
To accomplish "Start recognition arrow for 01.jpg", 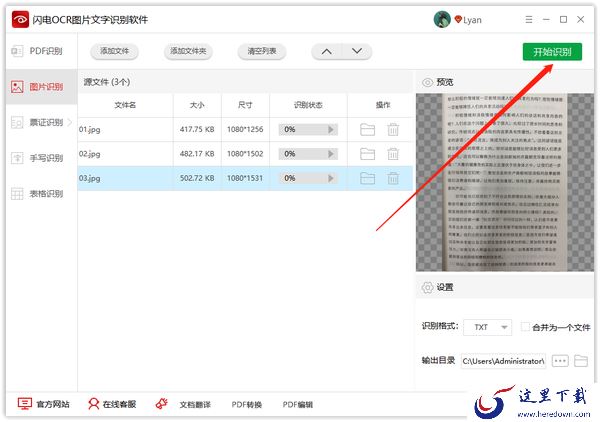I will (331, 129).
